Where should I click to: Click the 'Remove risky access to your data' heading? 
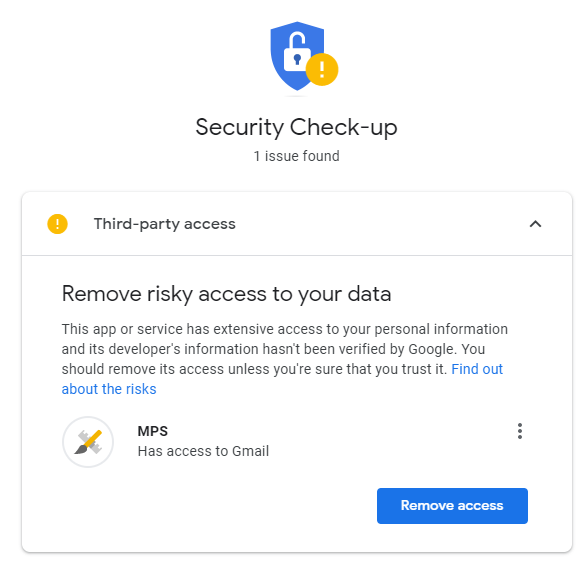[x=226, y=294]
